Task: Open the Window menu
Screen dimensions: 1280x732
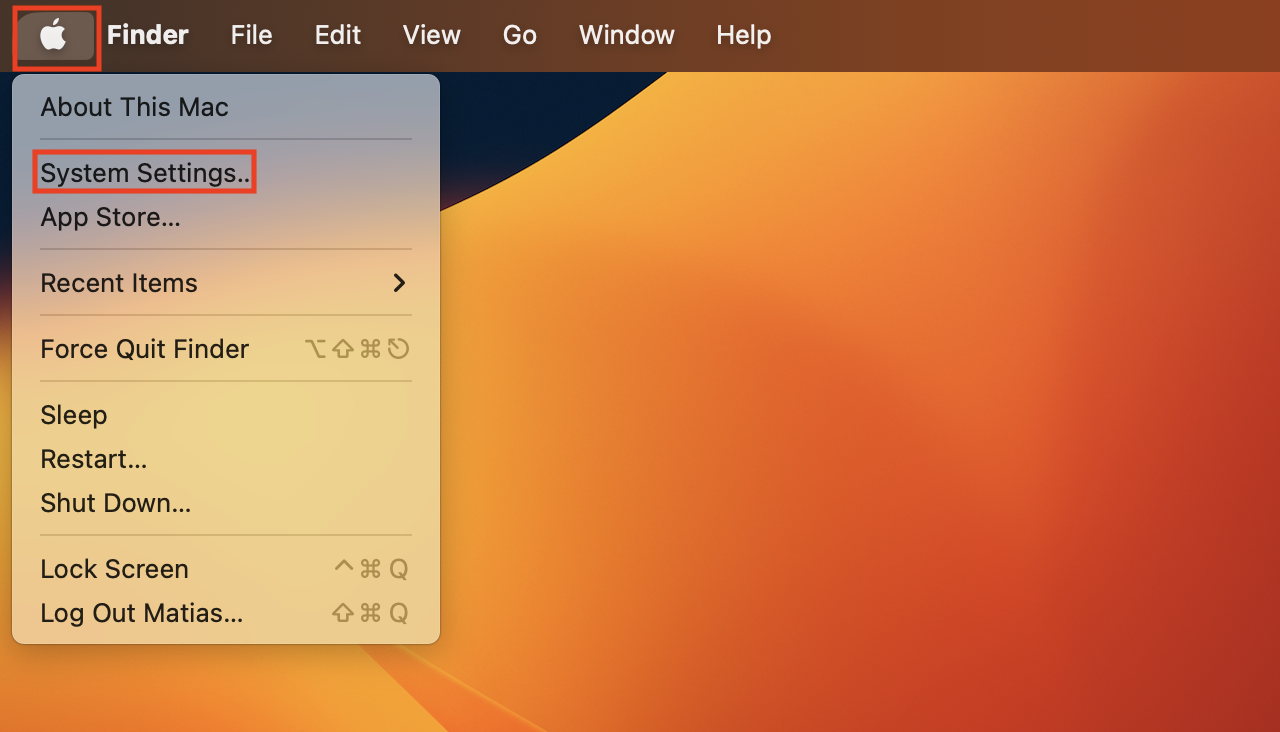Action: [626, 36]
